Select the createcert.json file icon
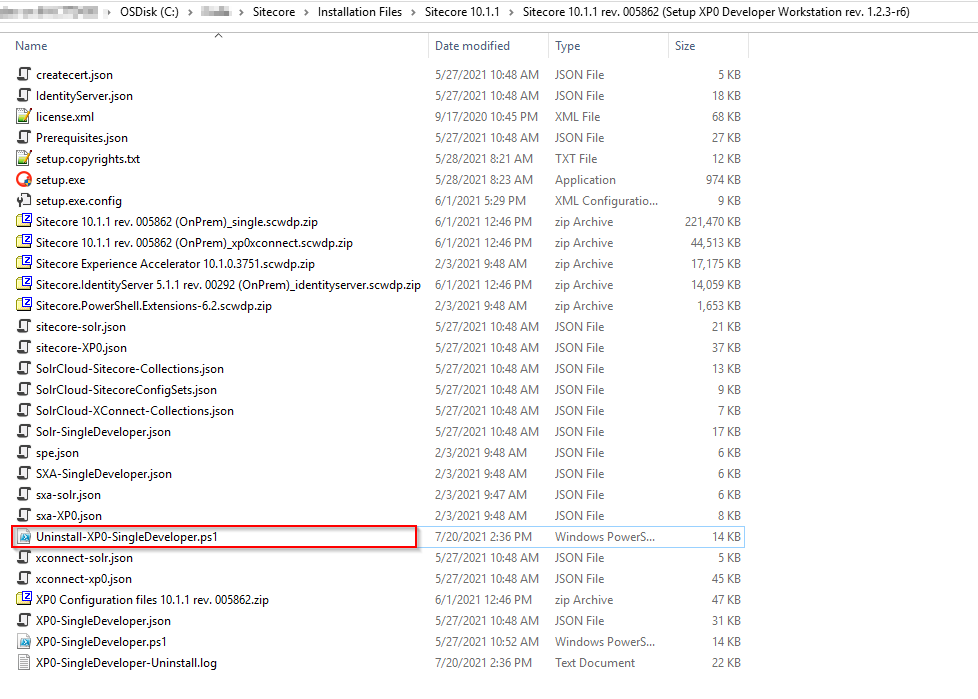The height and width of the screenshot is (699, 978). (21, 75)
